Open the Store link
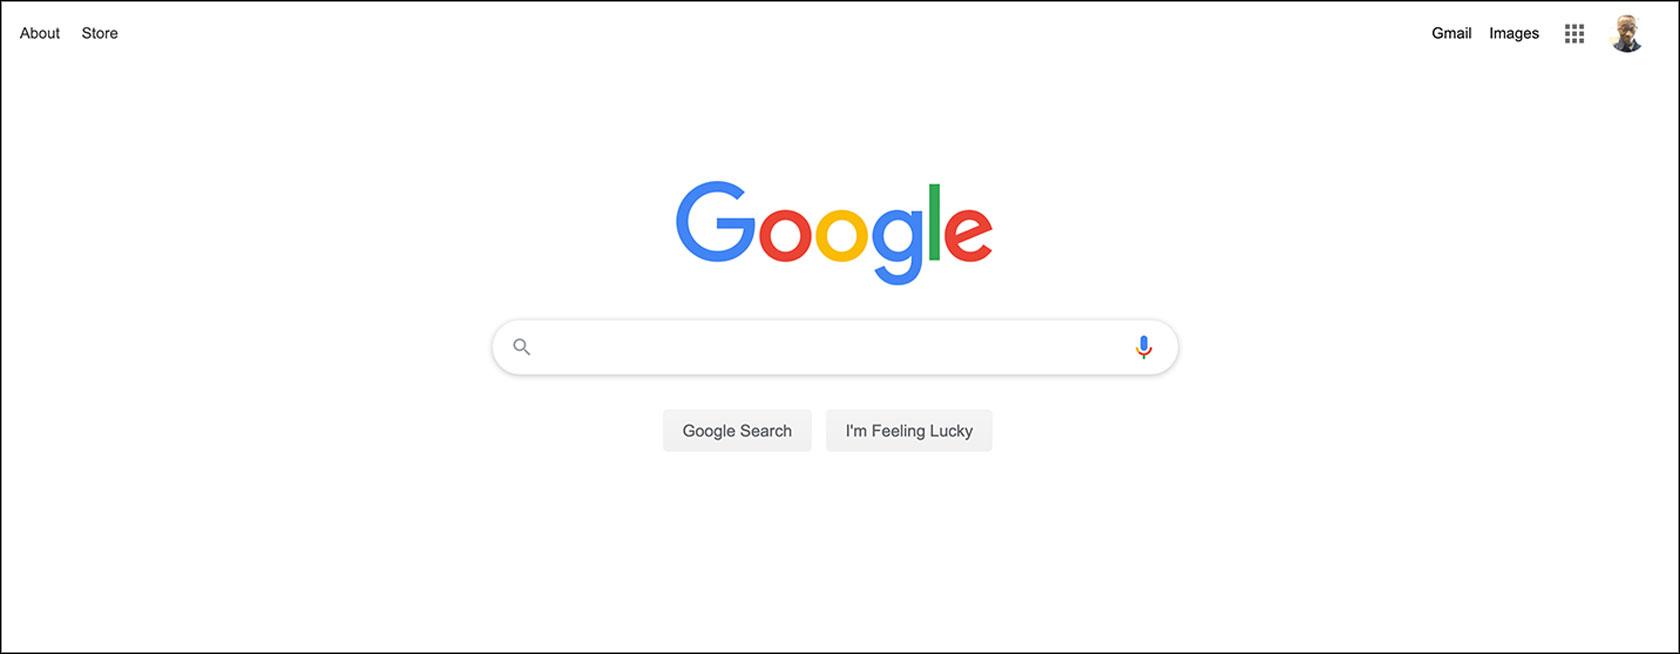The height and width of the screenshot is (654, 1680). [x=100, y=33]
